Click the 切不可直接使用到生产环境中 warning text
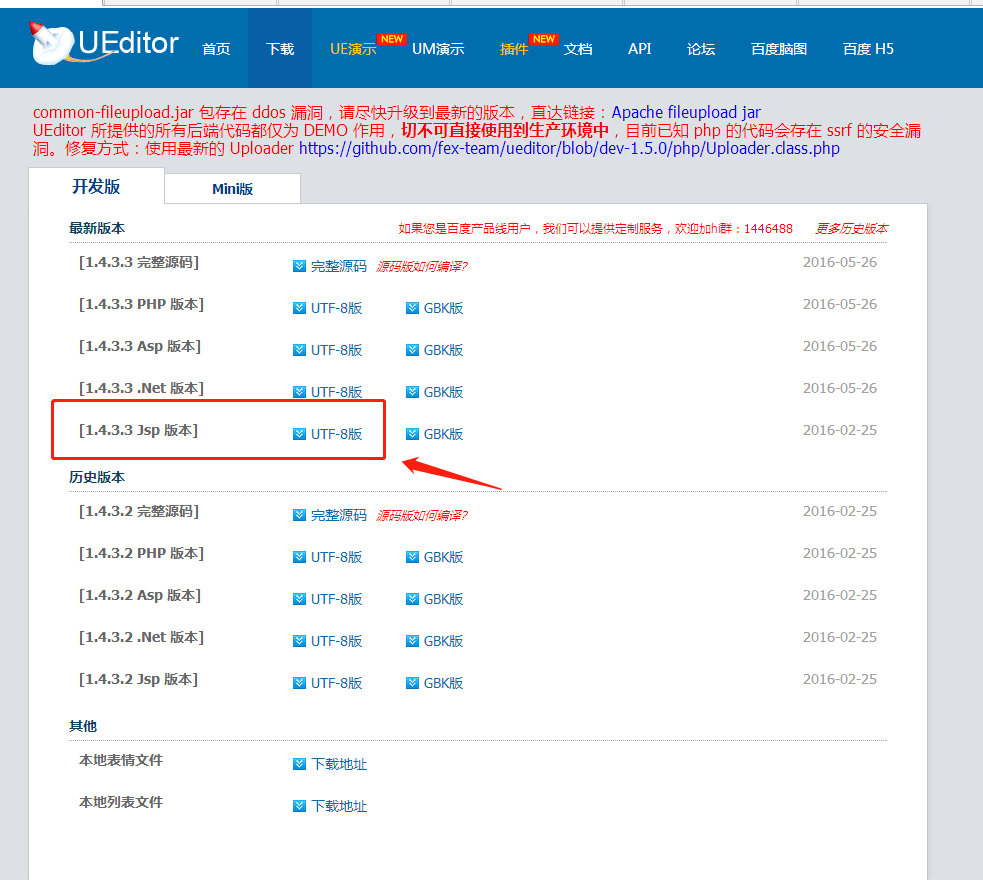Screen dimensions: 983x880 505,130
